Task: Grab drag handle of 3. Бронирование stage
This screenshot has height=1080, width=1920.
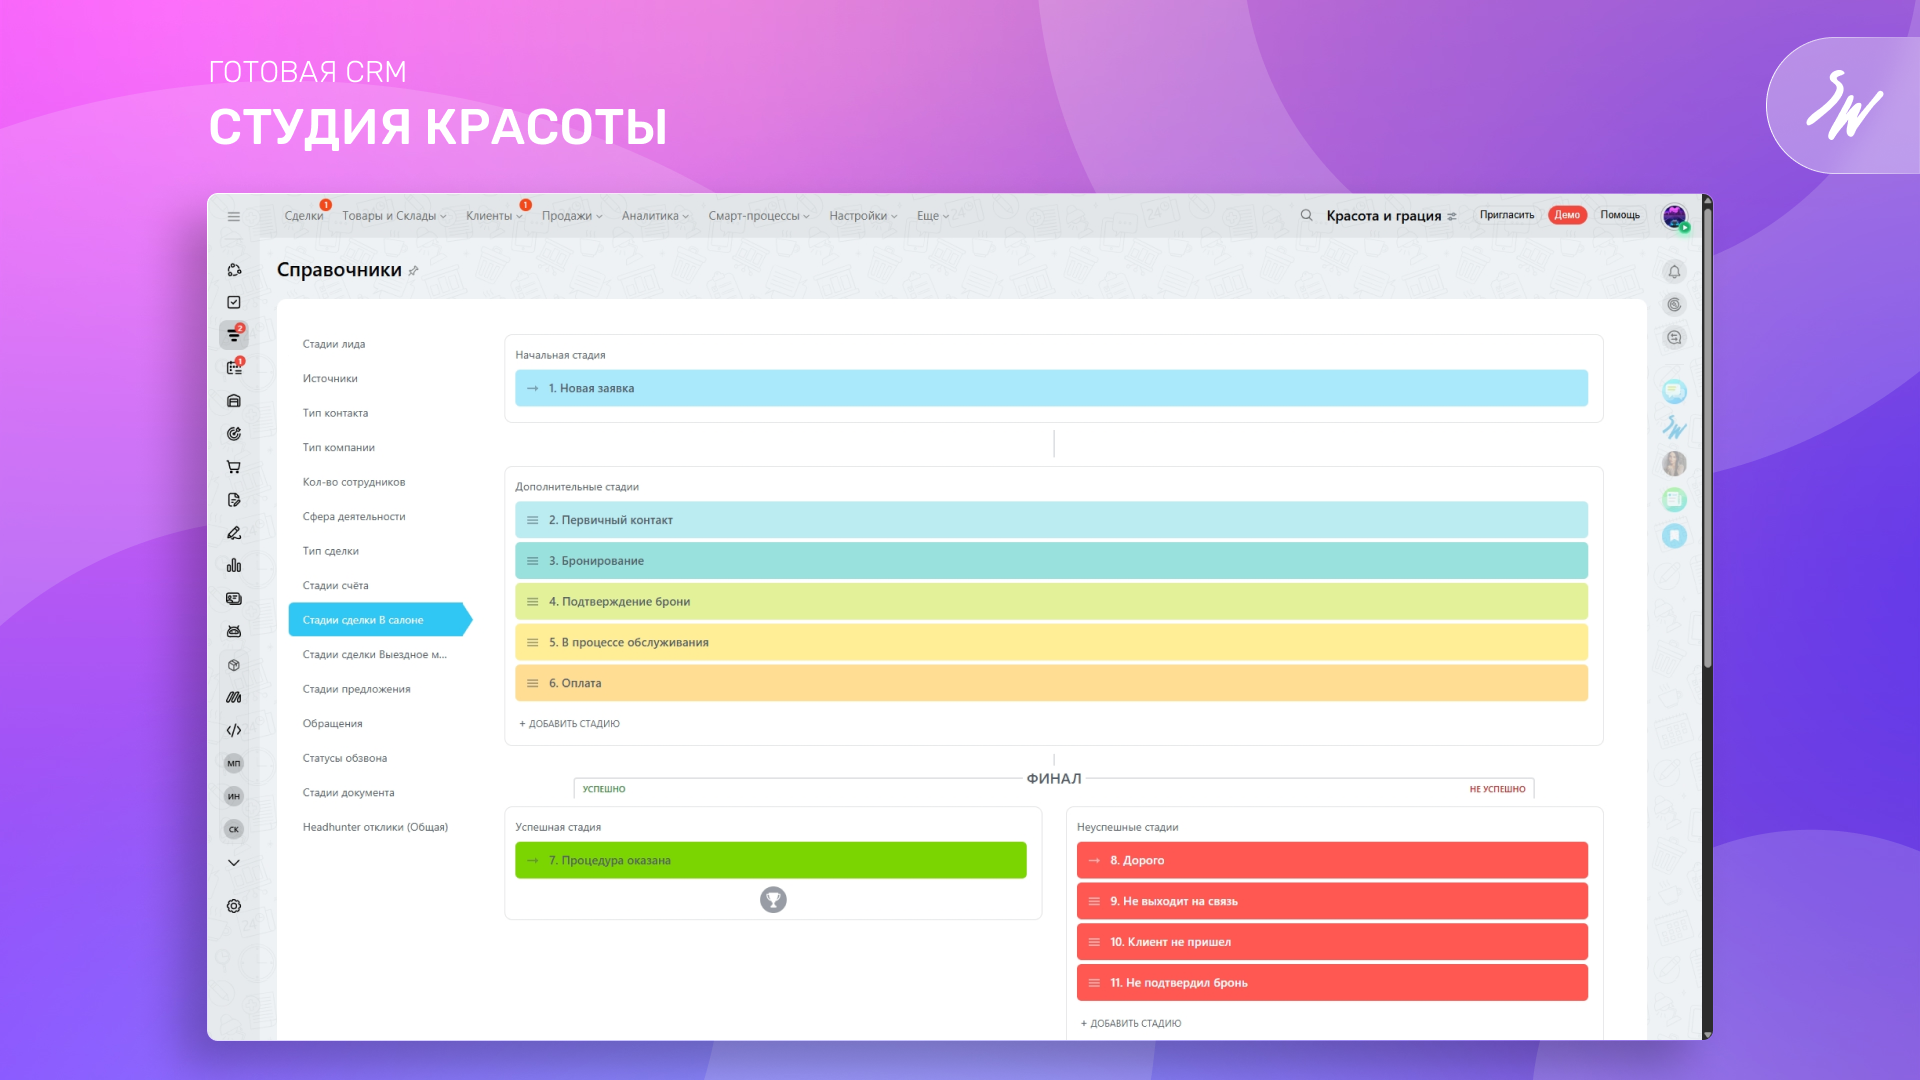Action: tap(532, 561)
